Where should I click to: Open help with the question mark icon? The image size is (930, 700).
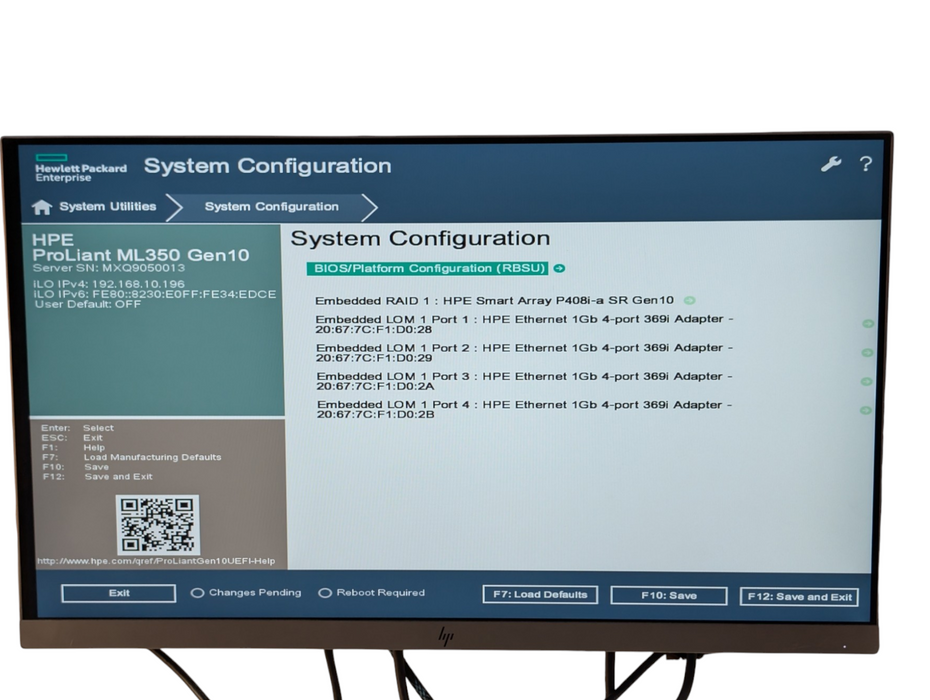point(866,164)
